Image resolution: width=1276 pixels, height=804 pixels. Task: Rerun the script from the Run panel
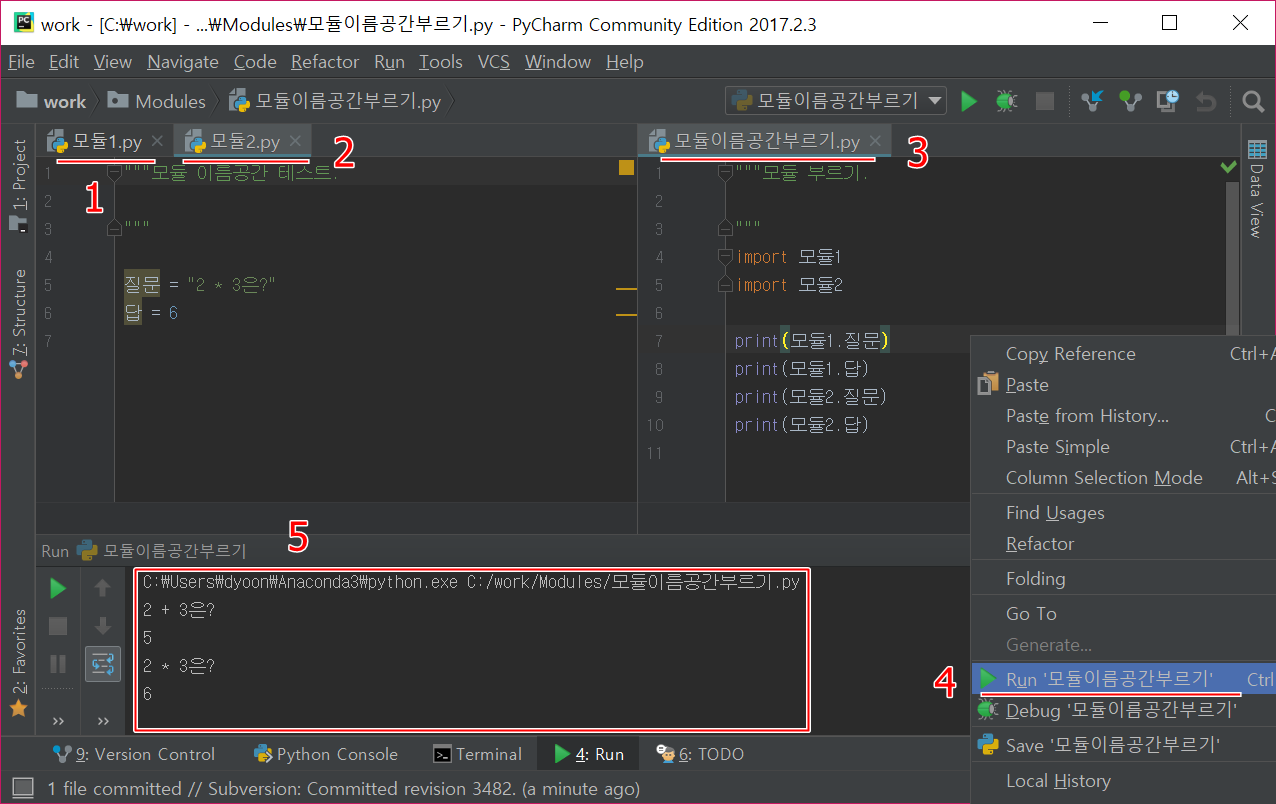(58, 589)
